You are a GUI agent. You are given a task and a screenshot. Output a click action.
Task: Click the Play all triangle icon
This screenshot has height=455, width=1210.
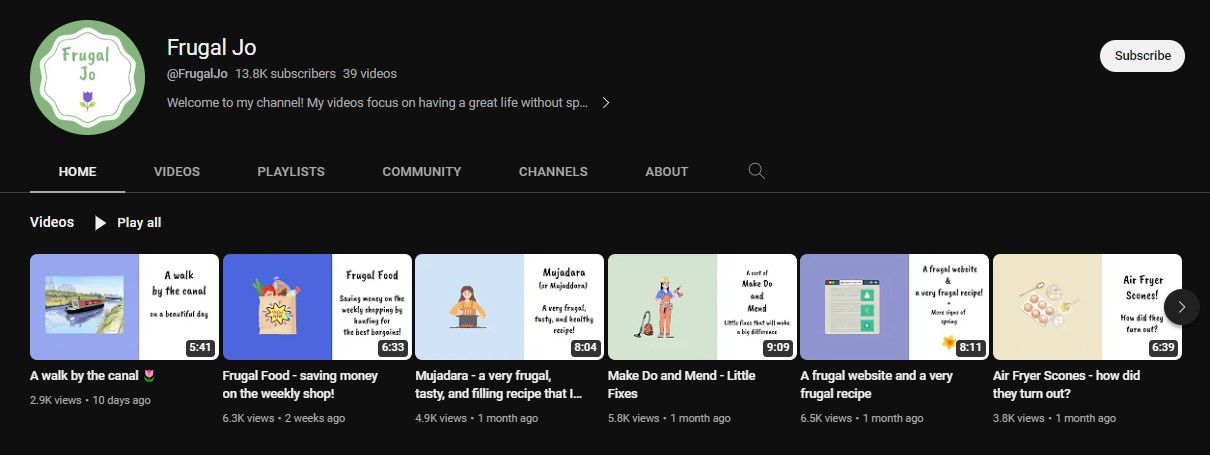100,223
